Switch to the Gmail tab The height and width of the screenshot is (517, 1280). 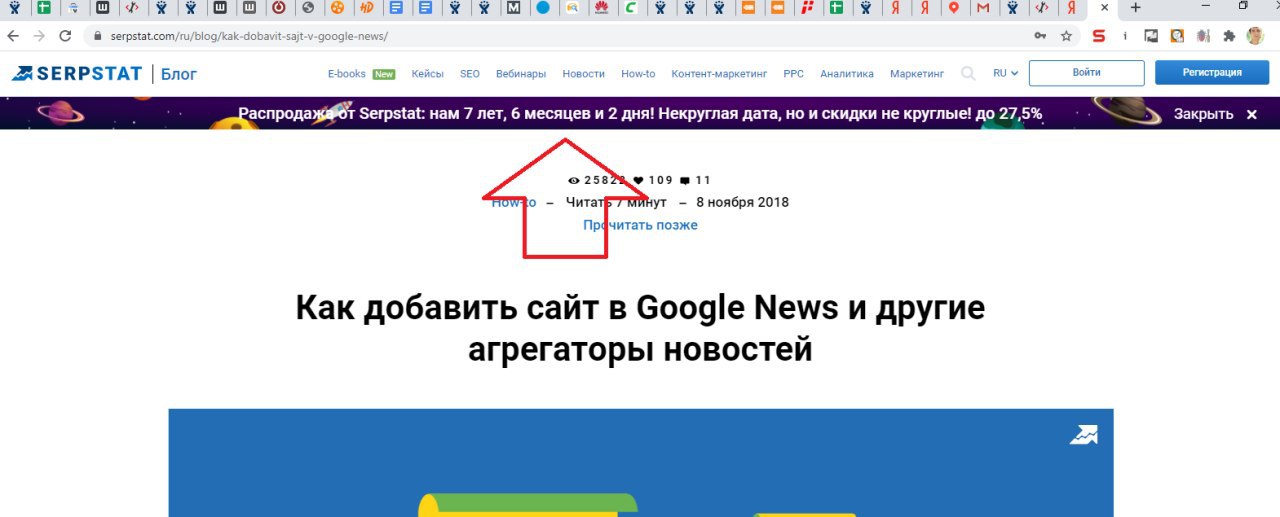(x=984, y=8)
